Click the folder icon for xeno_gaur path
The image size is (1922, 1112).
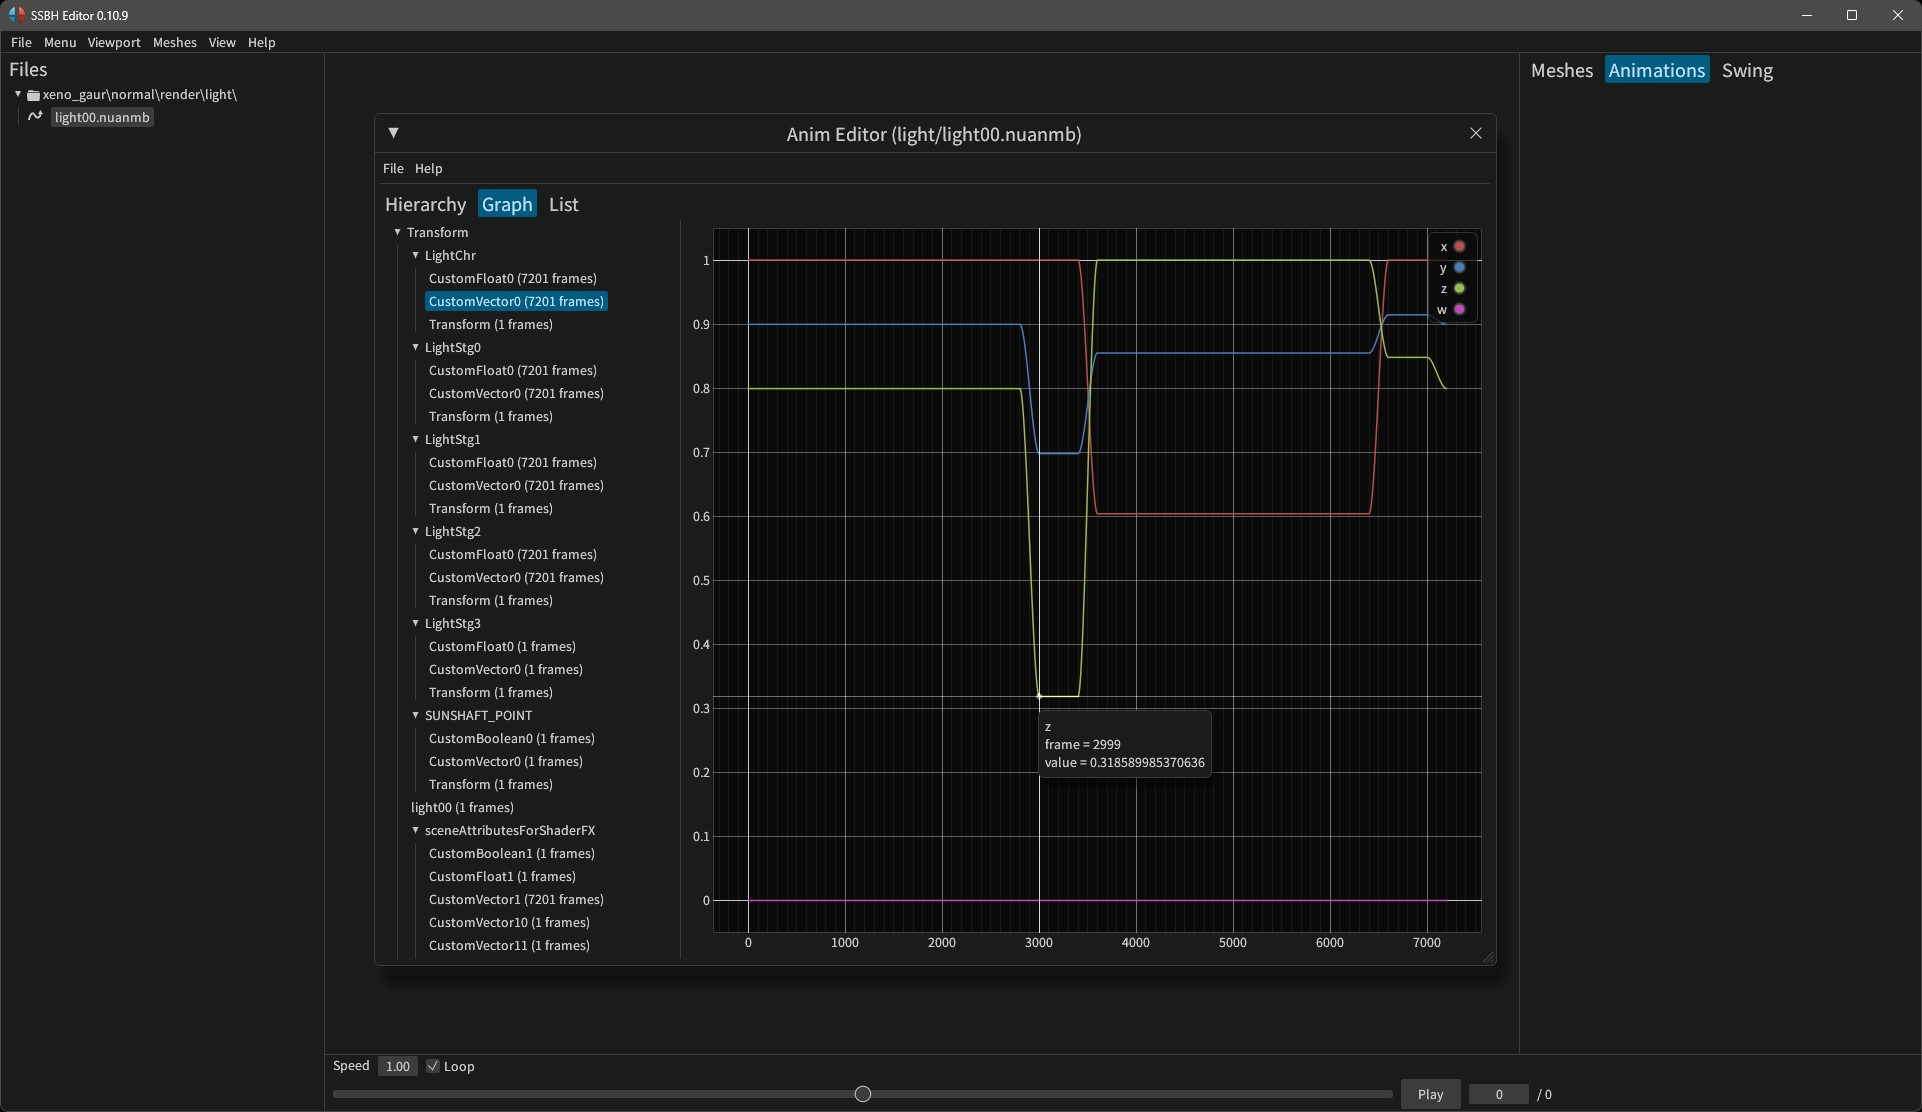[x=33, y=95]
